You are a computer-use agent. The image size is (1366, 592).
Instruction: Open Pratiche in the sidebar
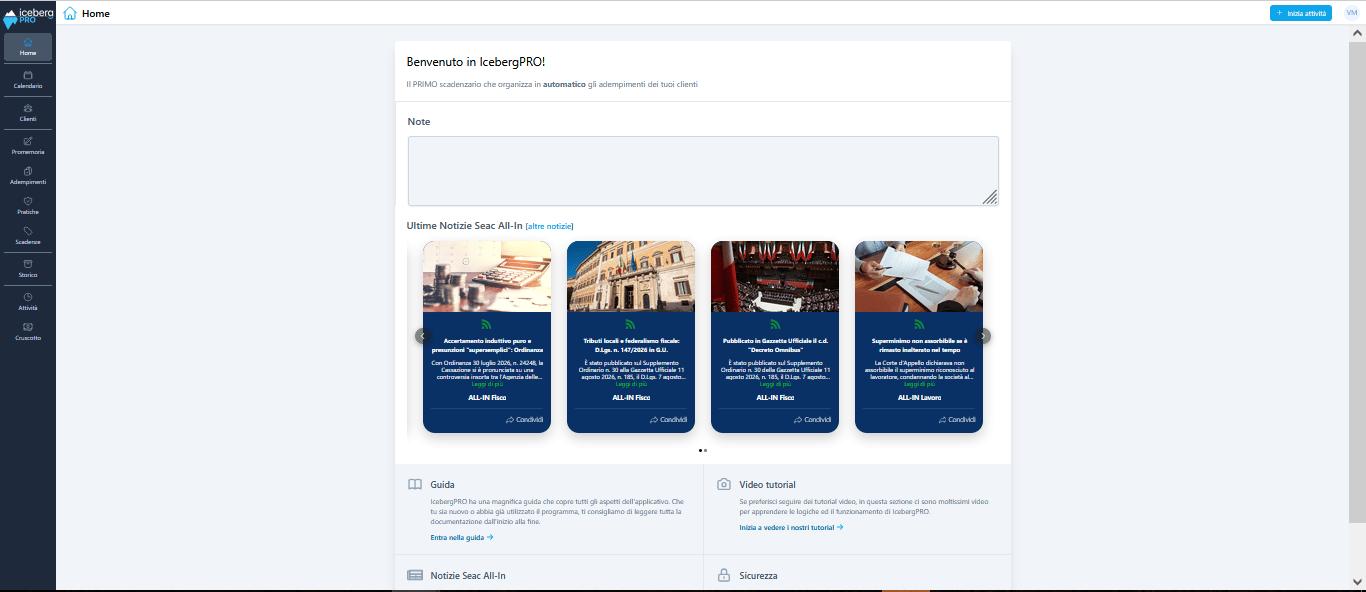28,206
